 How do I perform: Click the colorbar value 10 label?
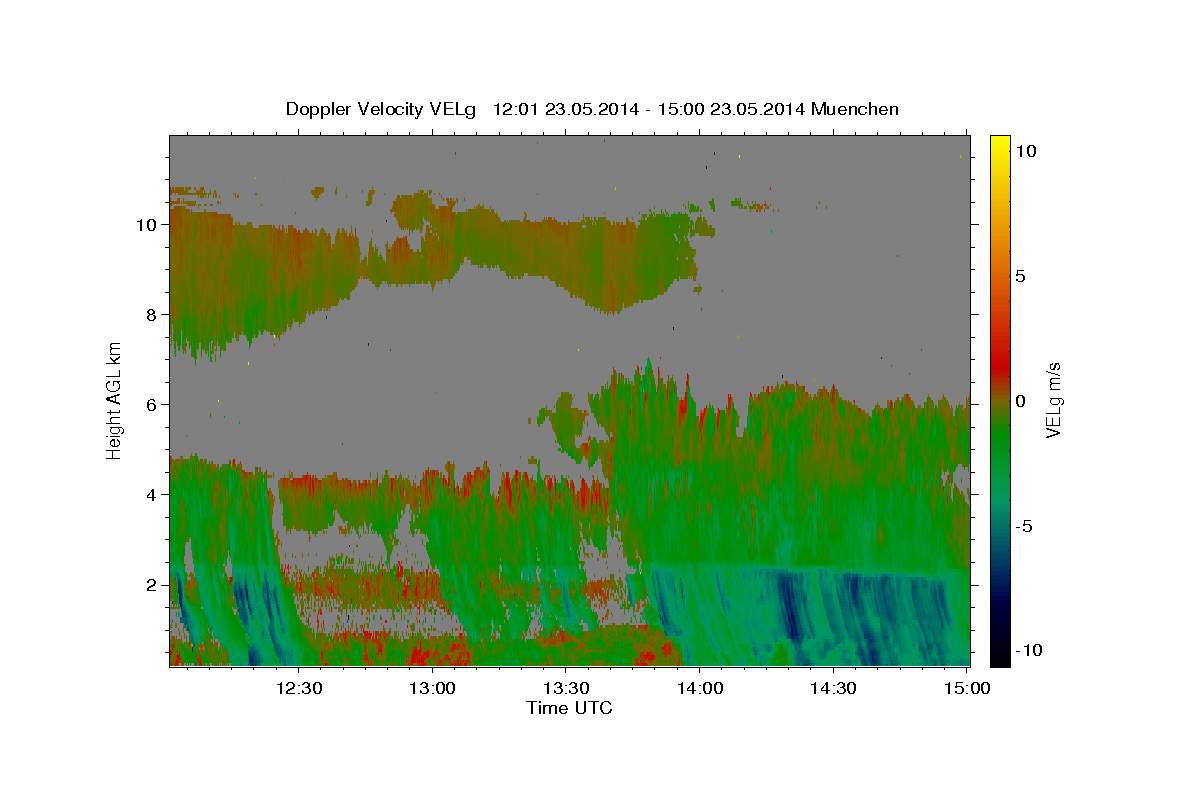point(1025,150)
